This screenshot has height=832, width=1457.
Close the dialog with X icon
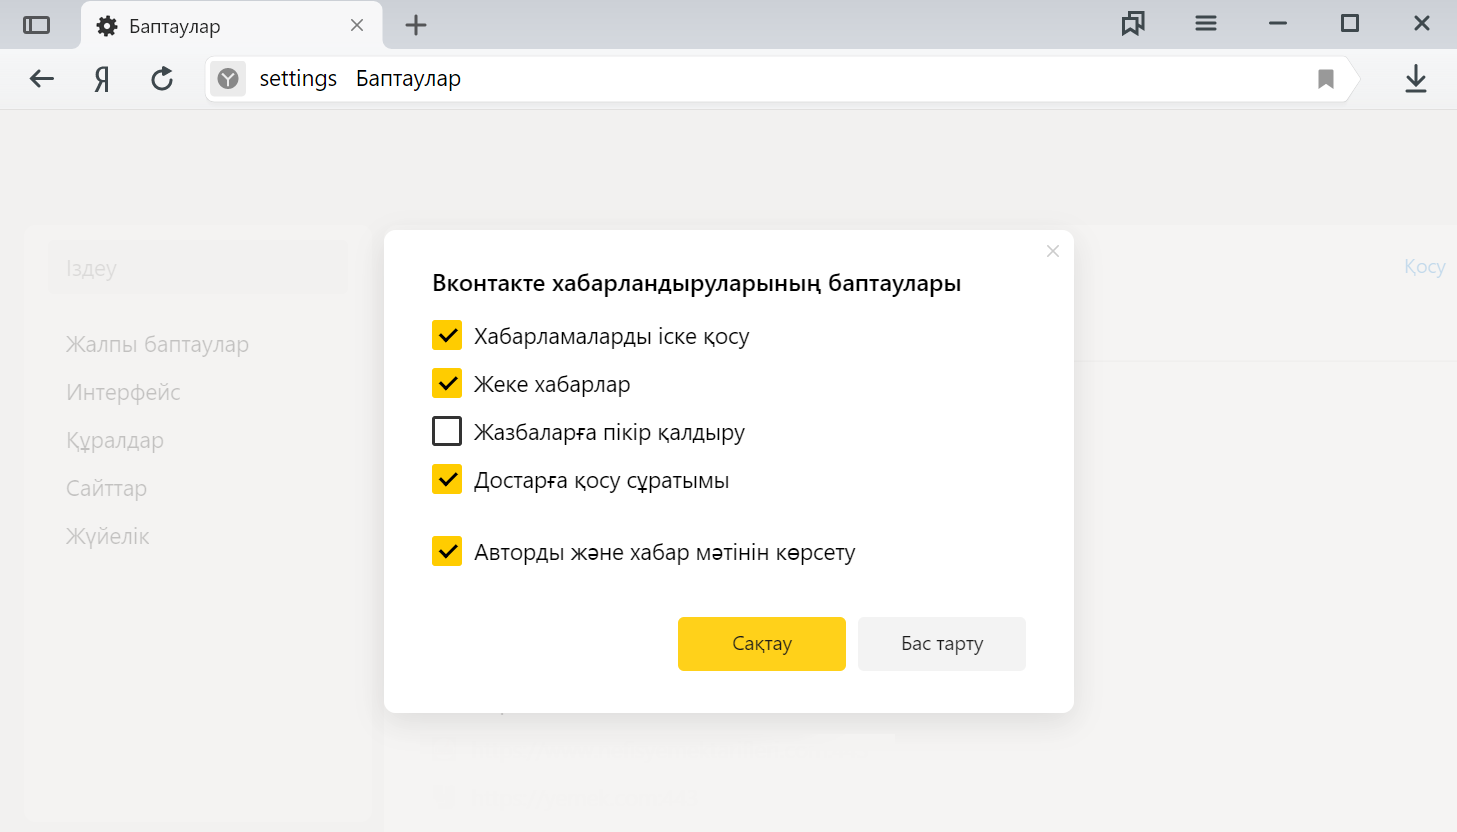click(1053, 251)
